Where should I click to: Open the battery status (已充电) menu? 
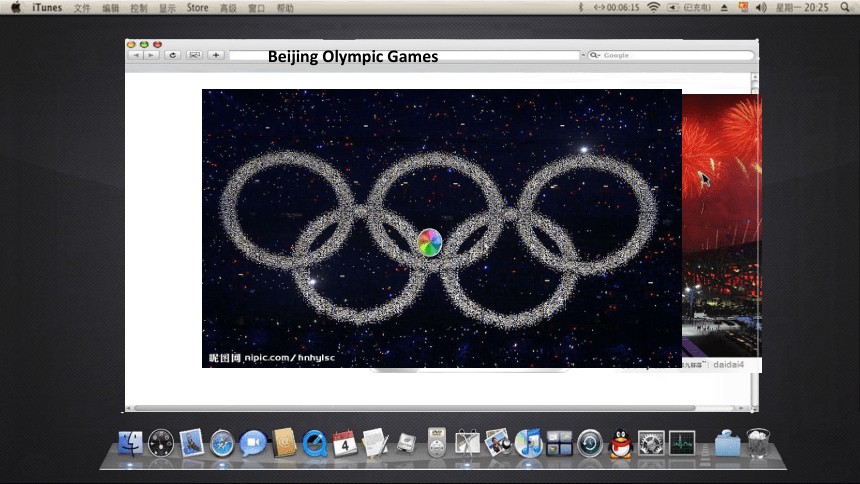coord(689,8)
